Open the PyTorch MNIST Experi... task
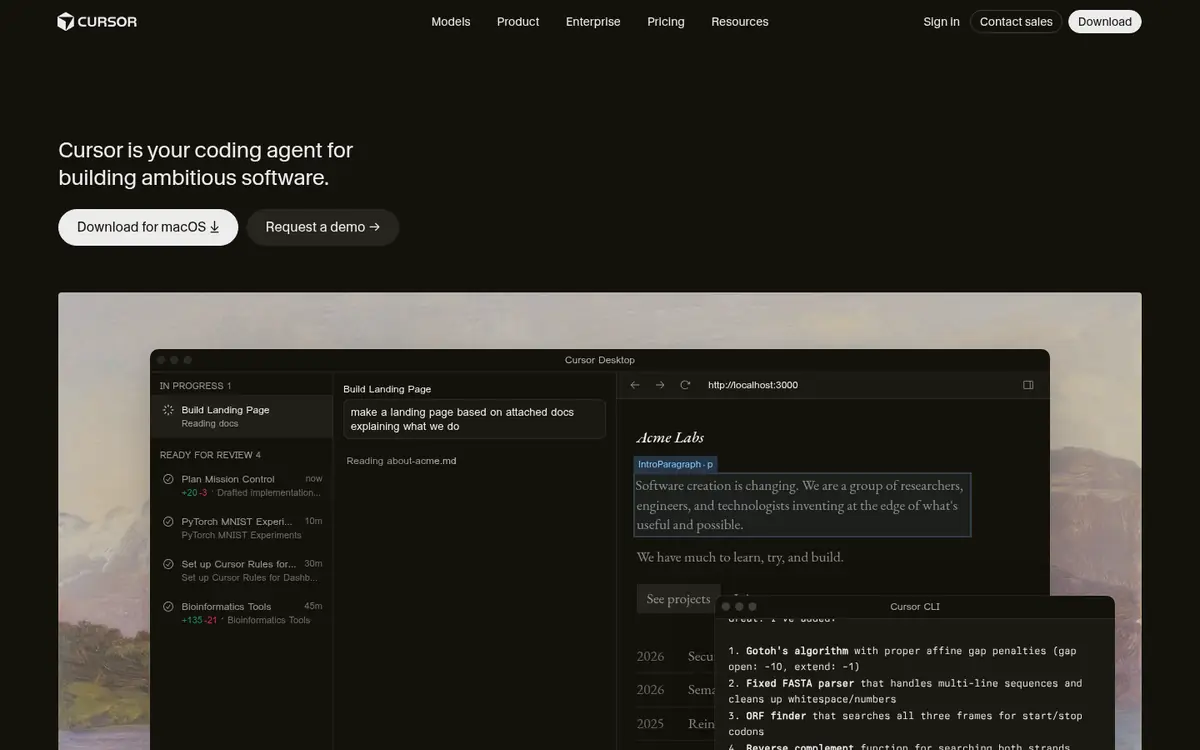 click(241, 528)
